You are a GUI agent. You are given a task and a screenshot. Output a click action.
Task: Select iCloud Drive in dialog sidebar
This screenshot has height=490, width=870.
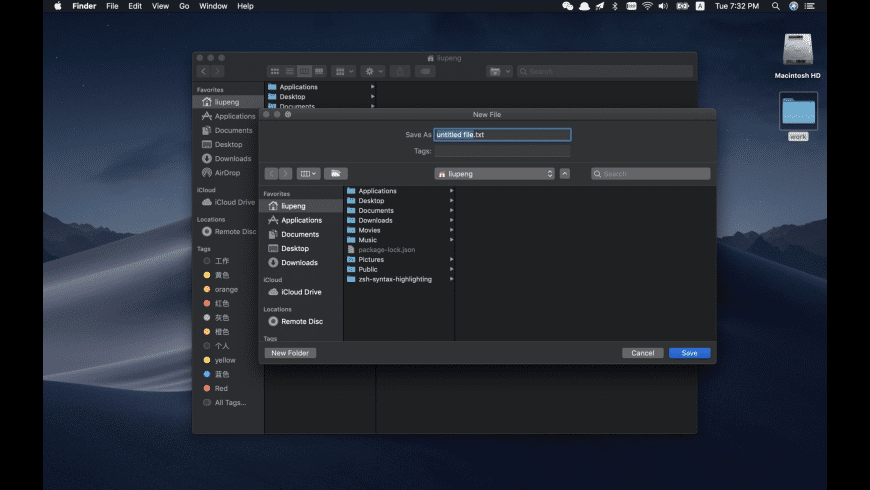[x=301, y=292]
